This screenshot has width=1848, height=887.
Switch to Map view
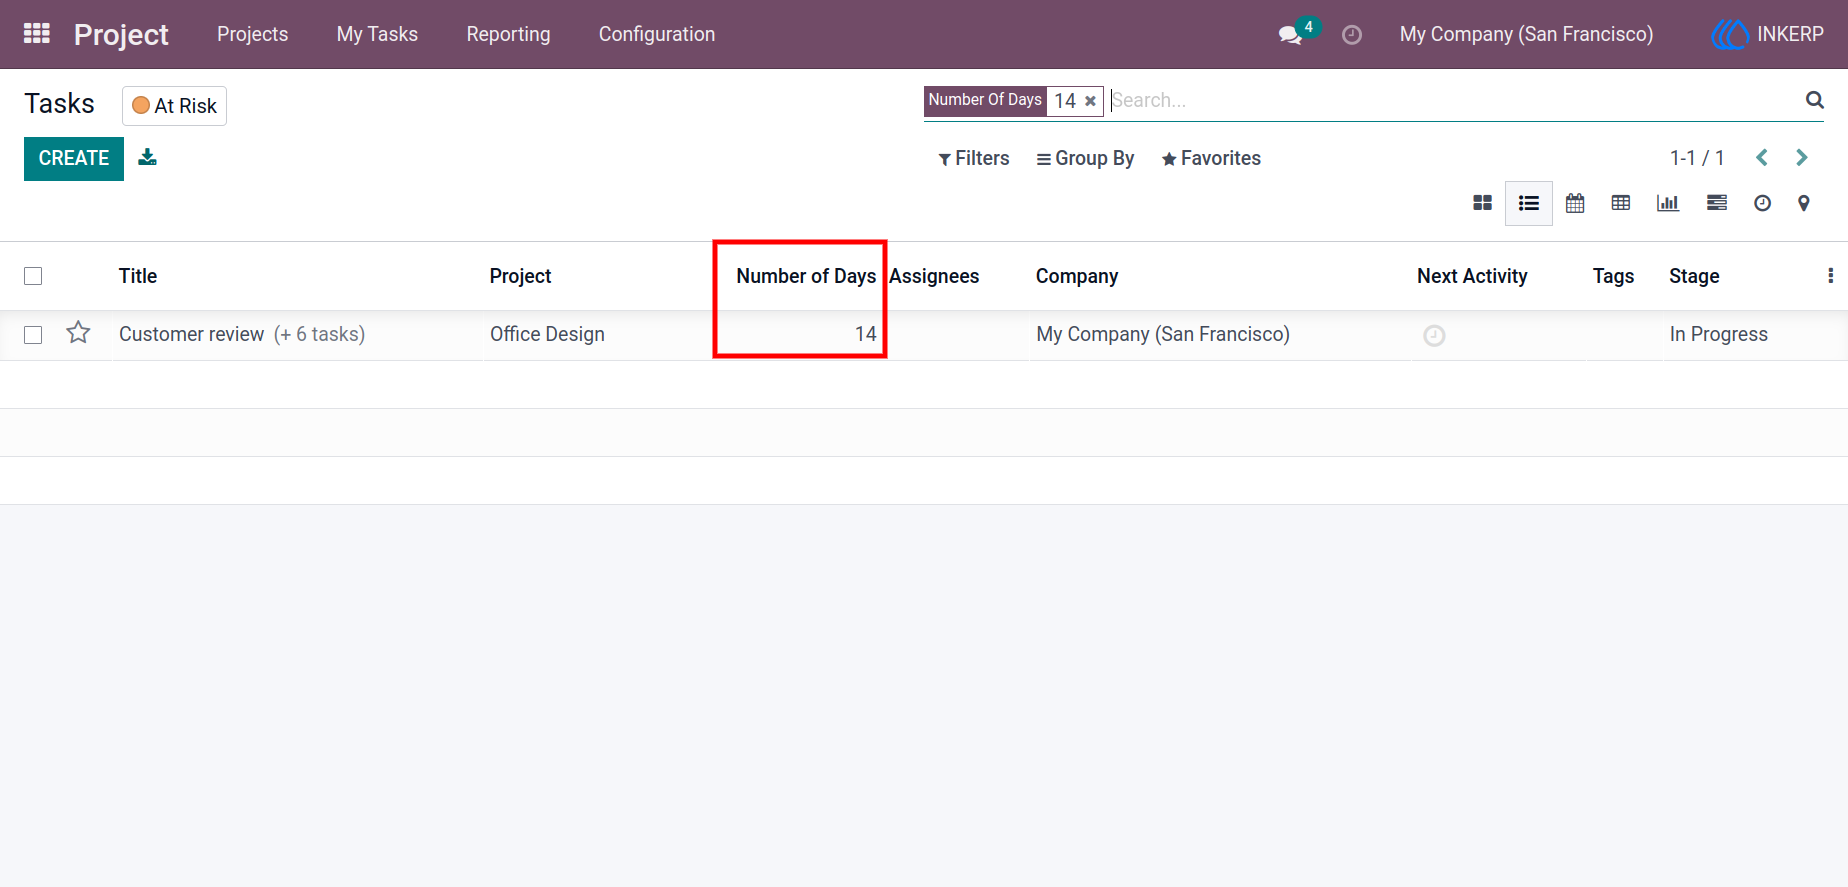point(1804,203)
